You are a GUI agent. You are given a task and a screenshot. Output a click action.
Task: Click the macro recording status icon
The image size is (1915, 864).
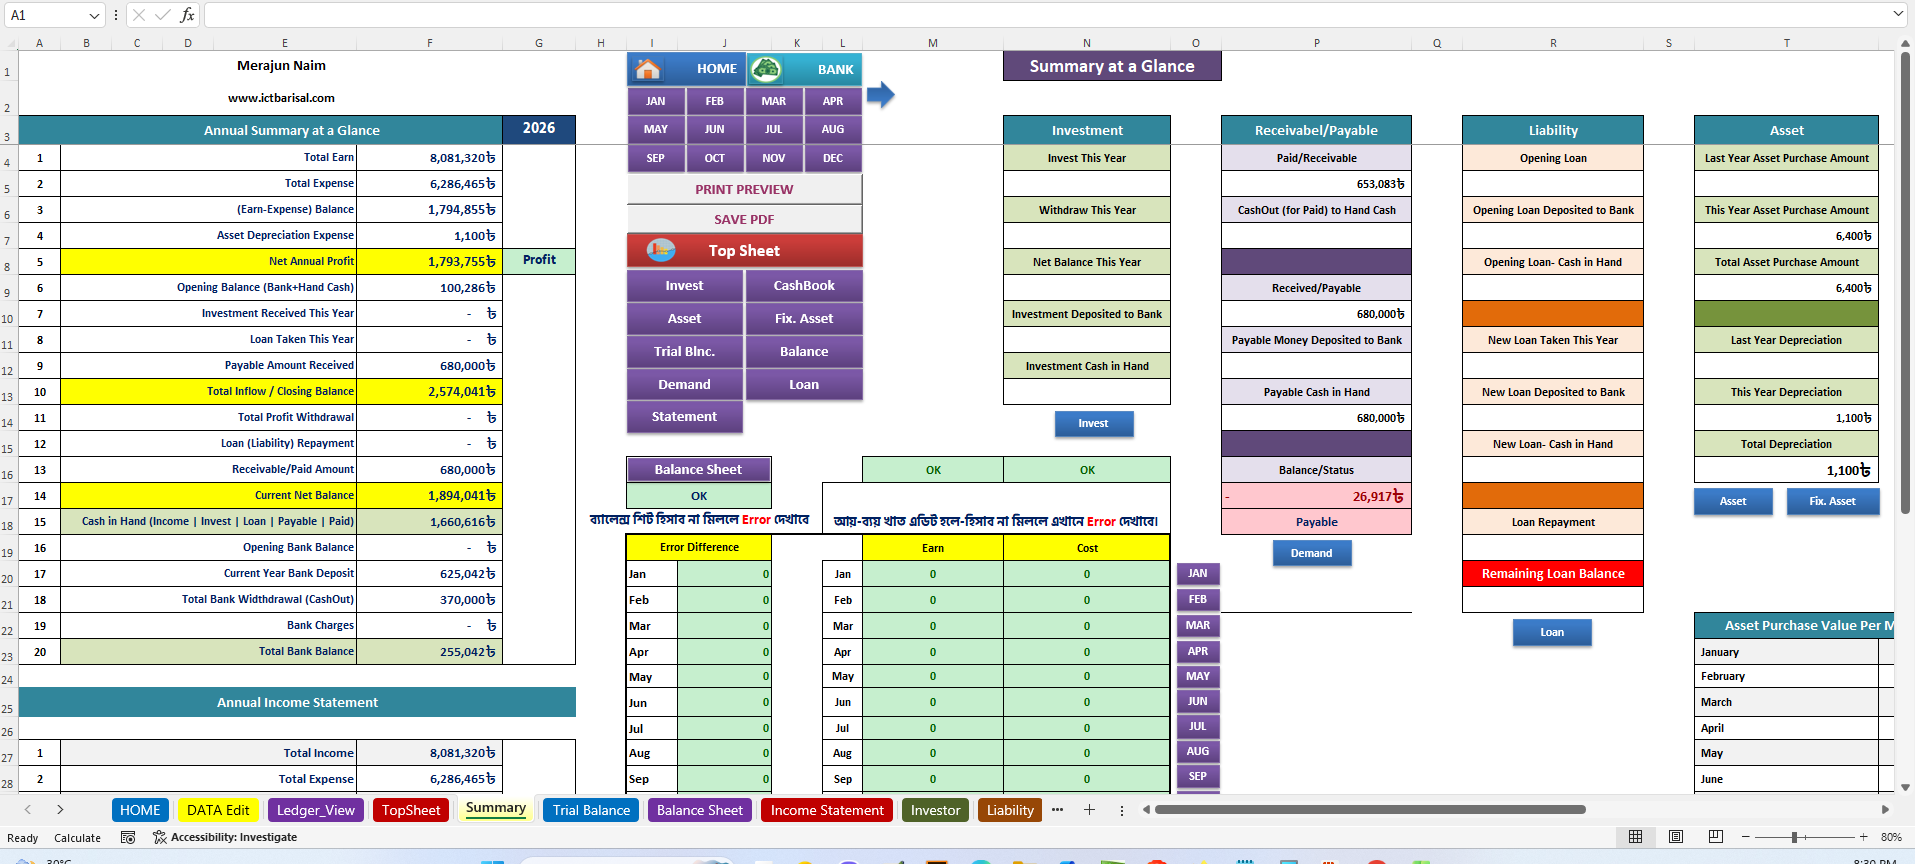(128, 837)
